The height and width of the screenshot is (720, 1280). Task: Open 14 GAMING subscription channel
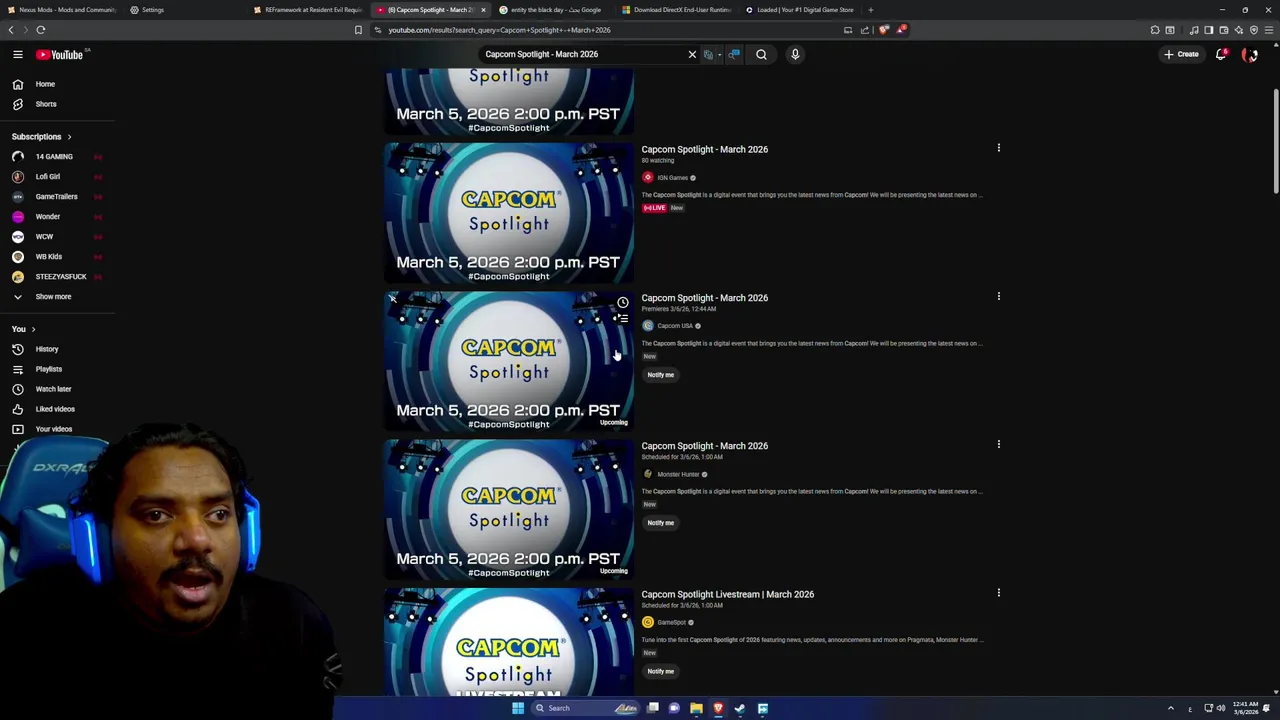57,157
